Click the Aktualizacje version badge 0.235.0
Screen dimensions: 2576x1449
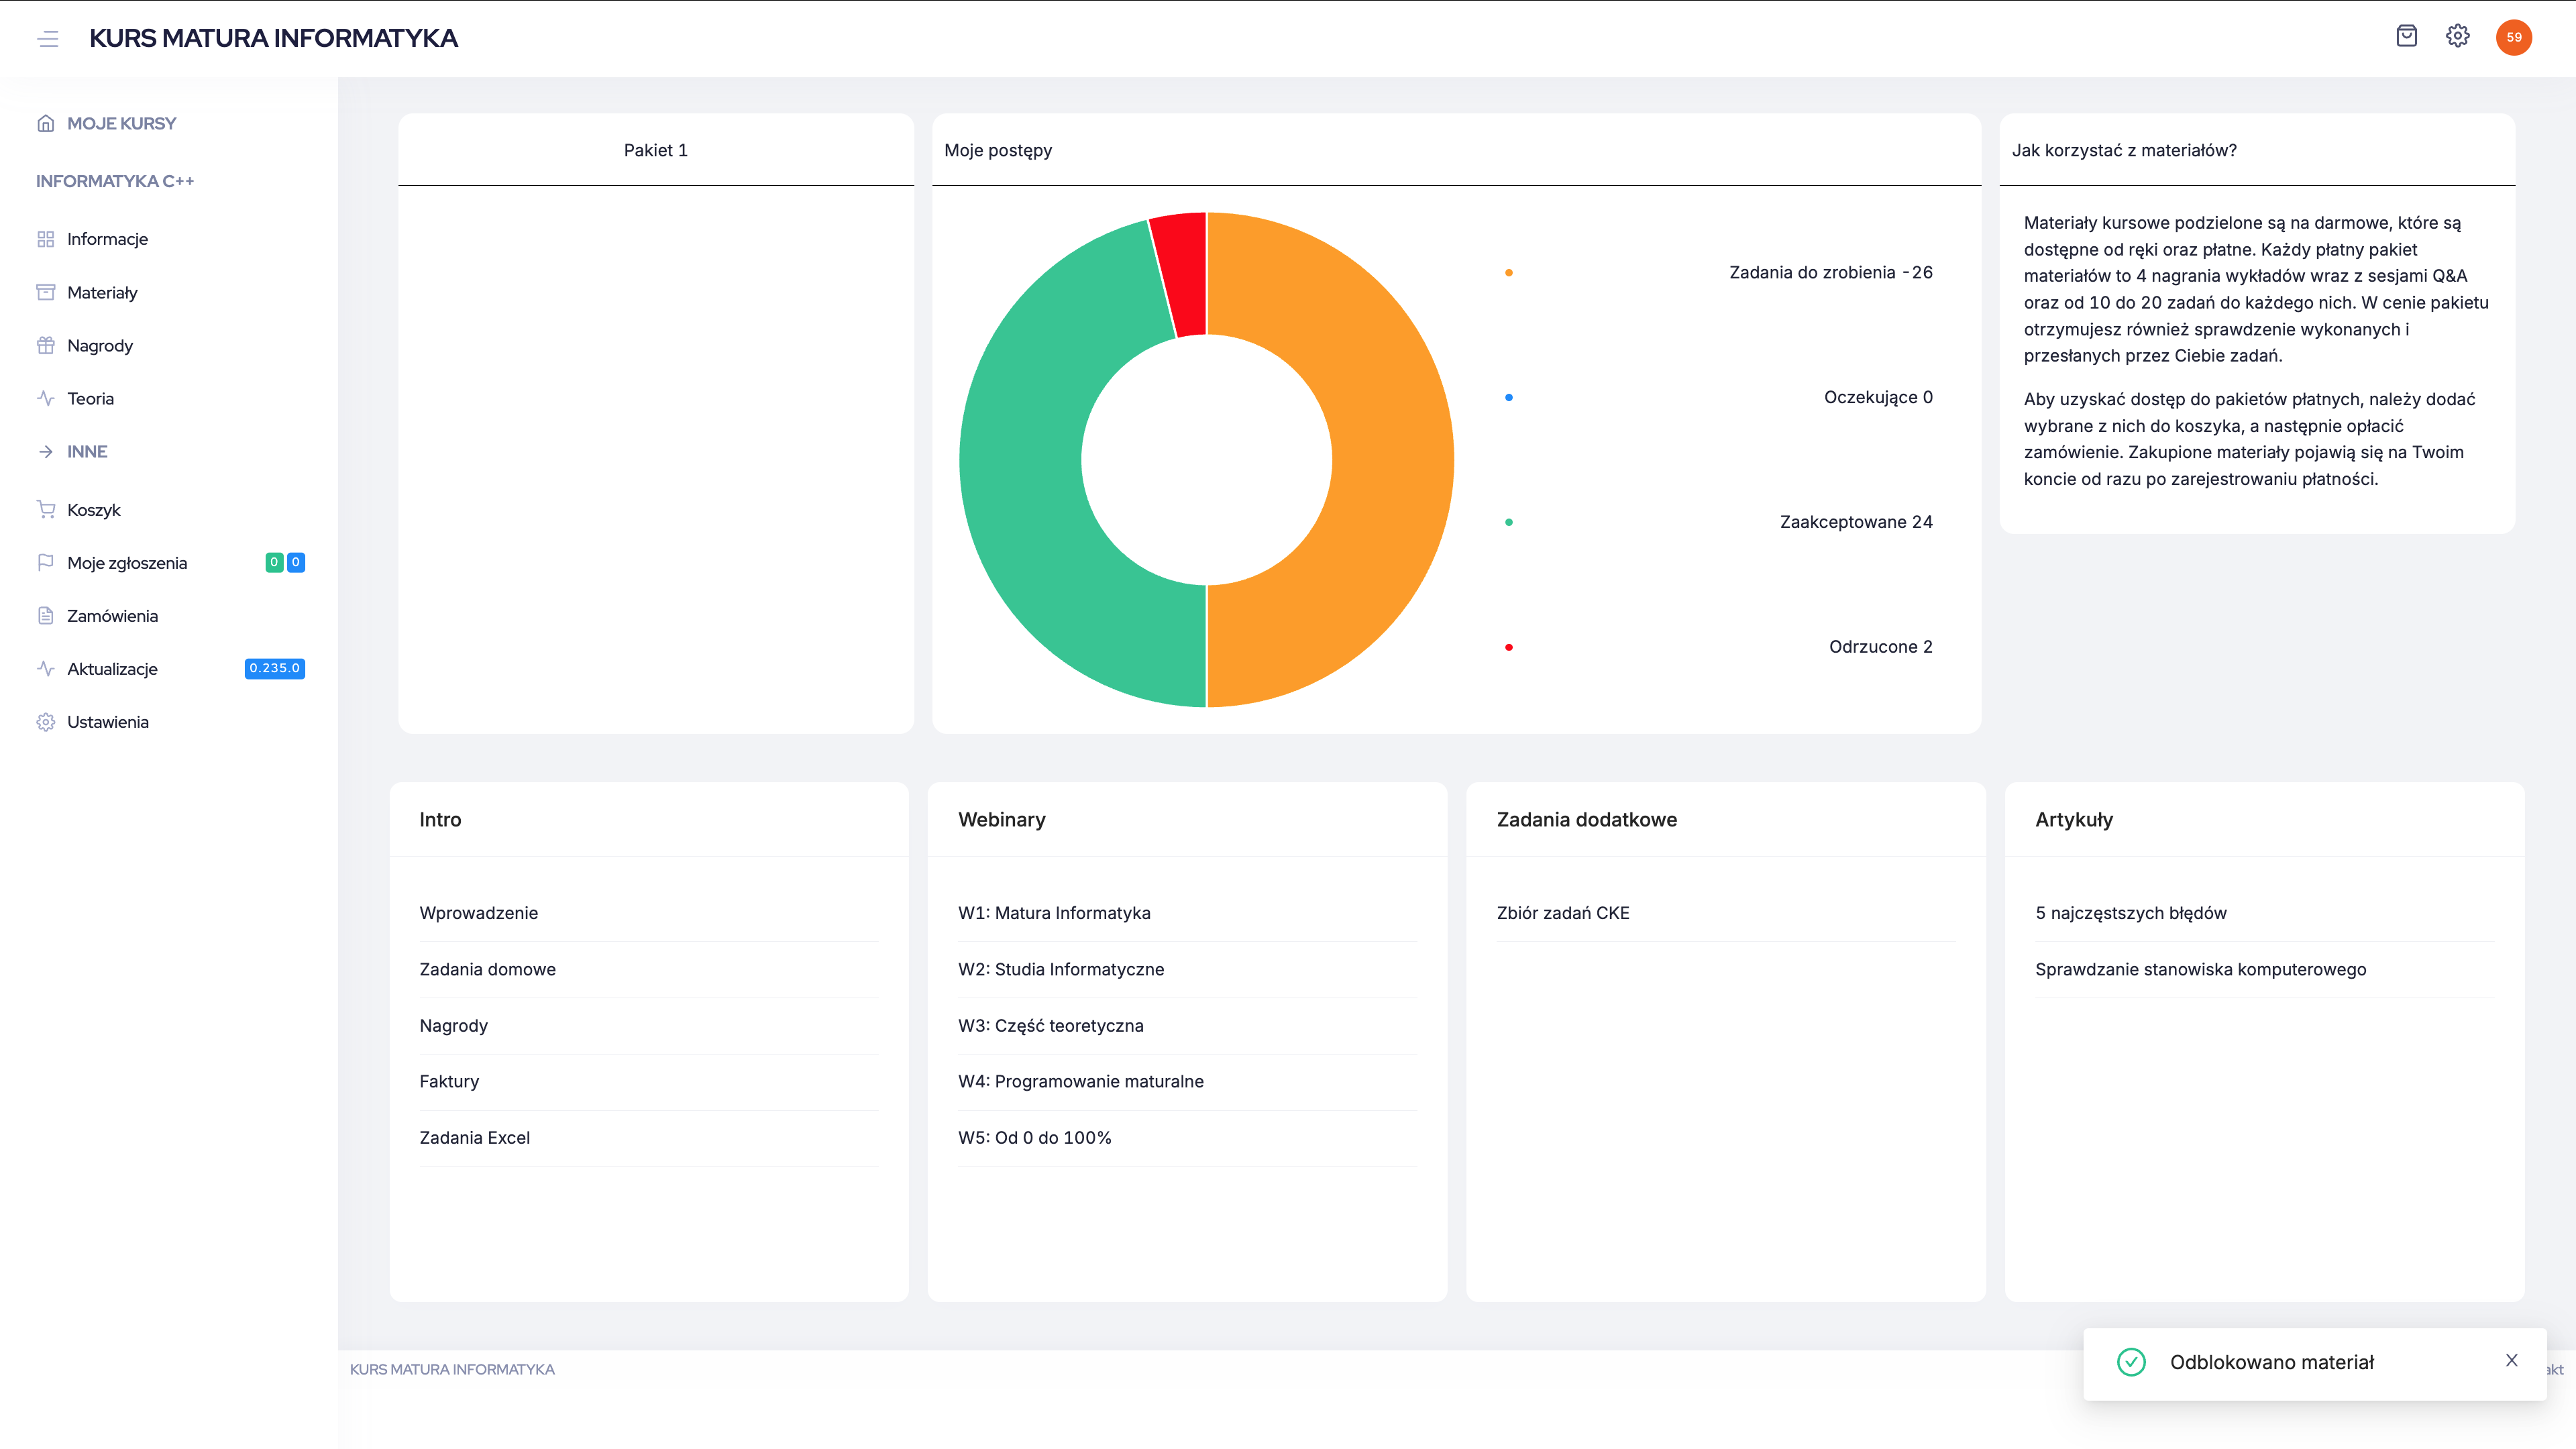pyautogui.click(x=274, y=668)
